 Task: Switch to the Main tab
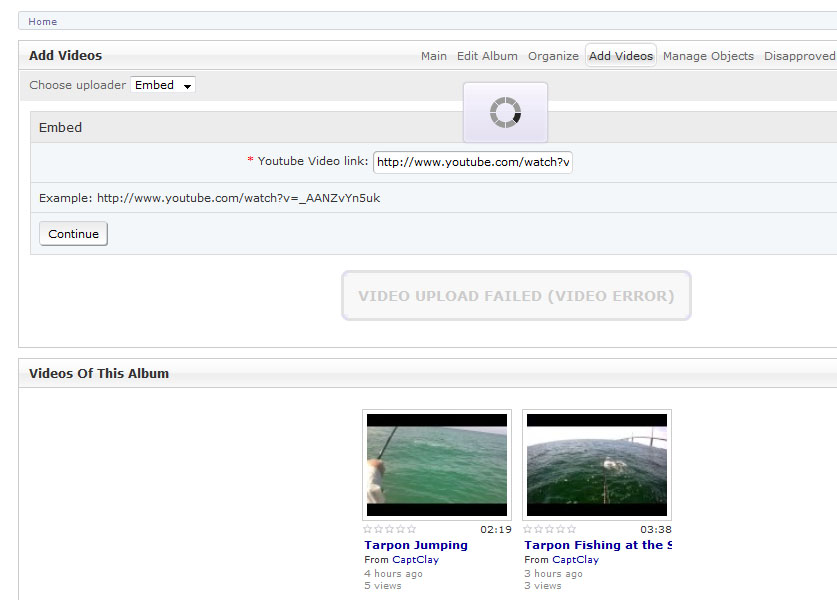(x=433, y=56)
